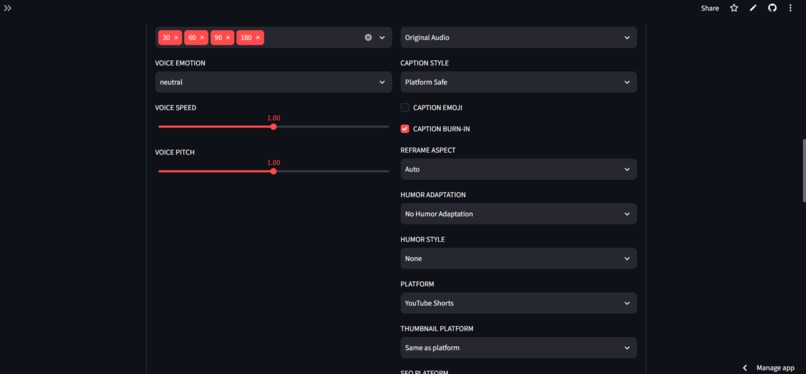806x374 pixels.
Task: Click the Share button
Action: tap(710, 8)
